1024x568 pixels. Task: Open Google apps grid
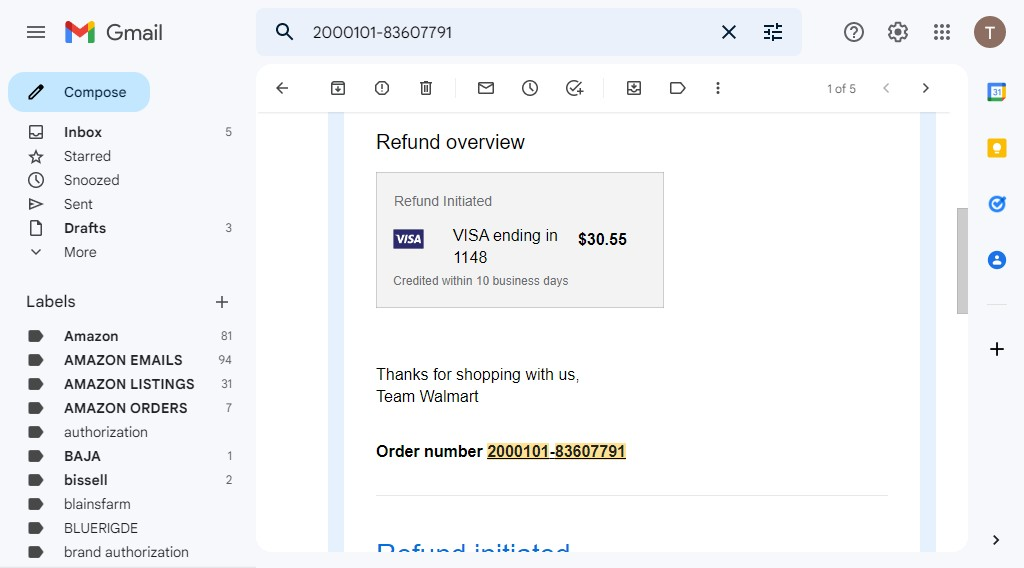pyautogui.click(x=942, y=32)
